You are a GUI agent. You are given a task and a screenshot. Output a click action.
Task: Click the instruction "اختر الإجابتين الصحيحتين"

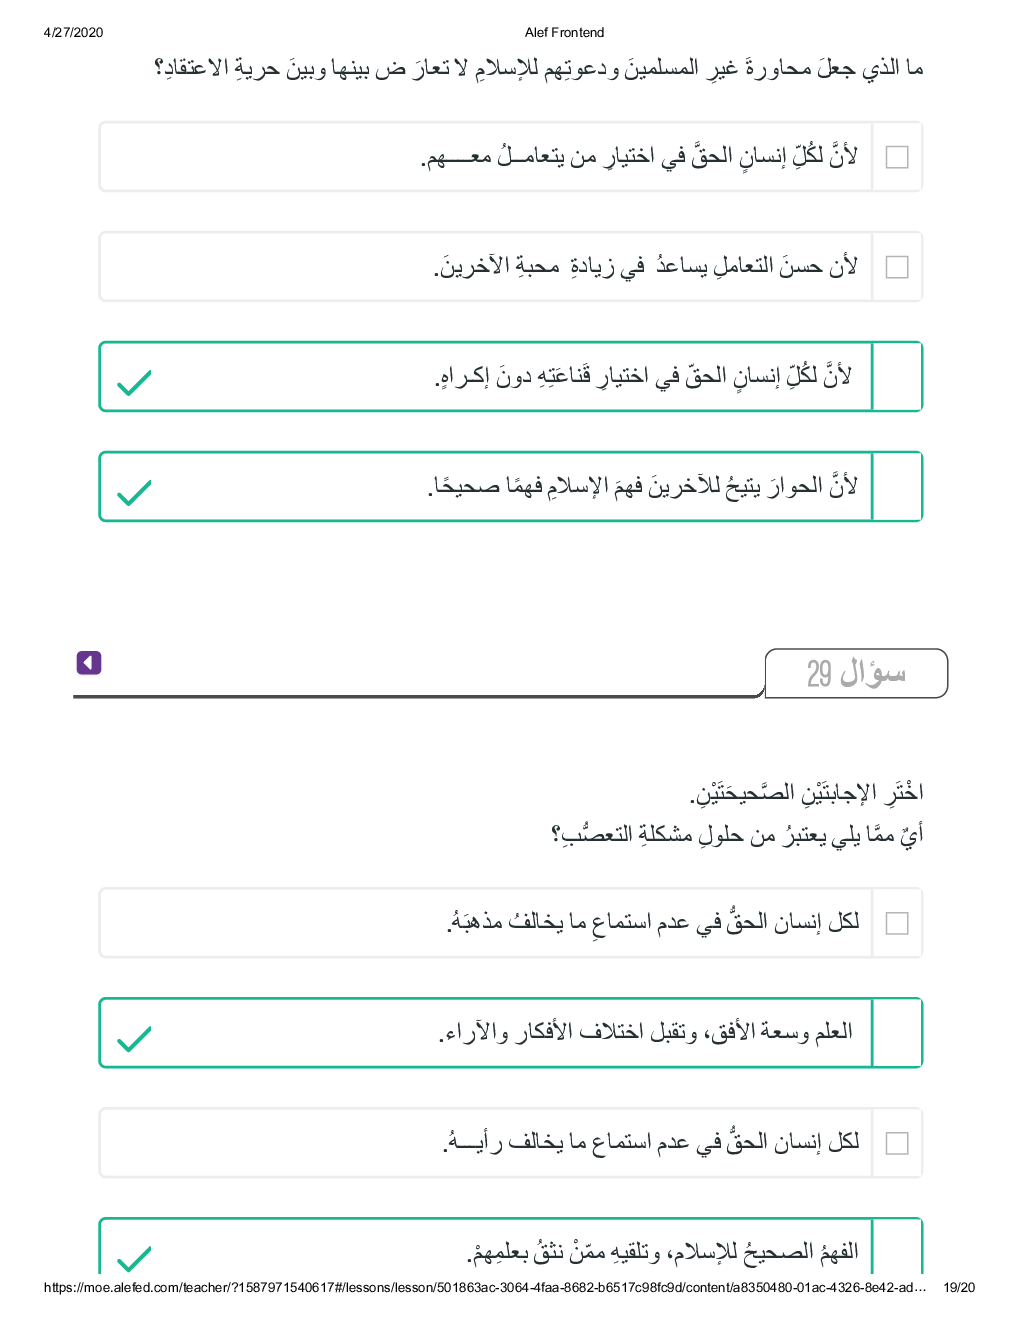806,793
